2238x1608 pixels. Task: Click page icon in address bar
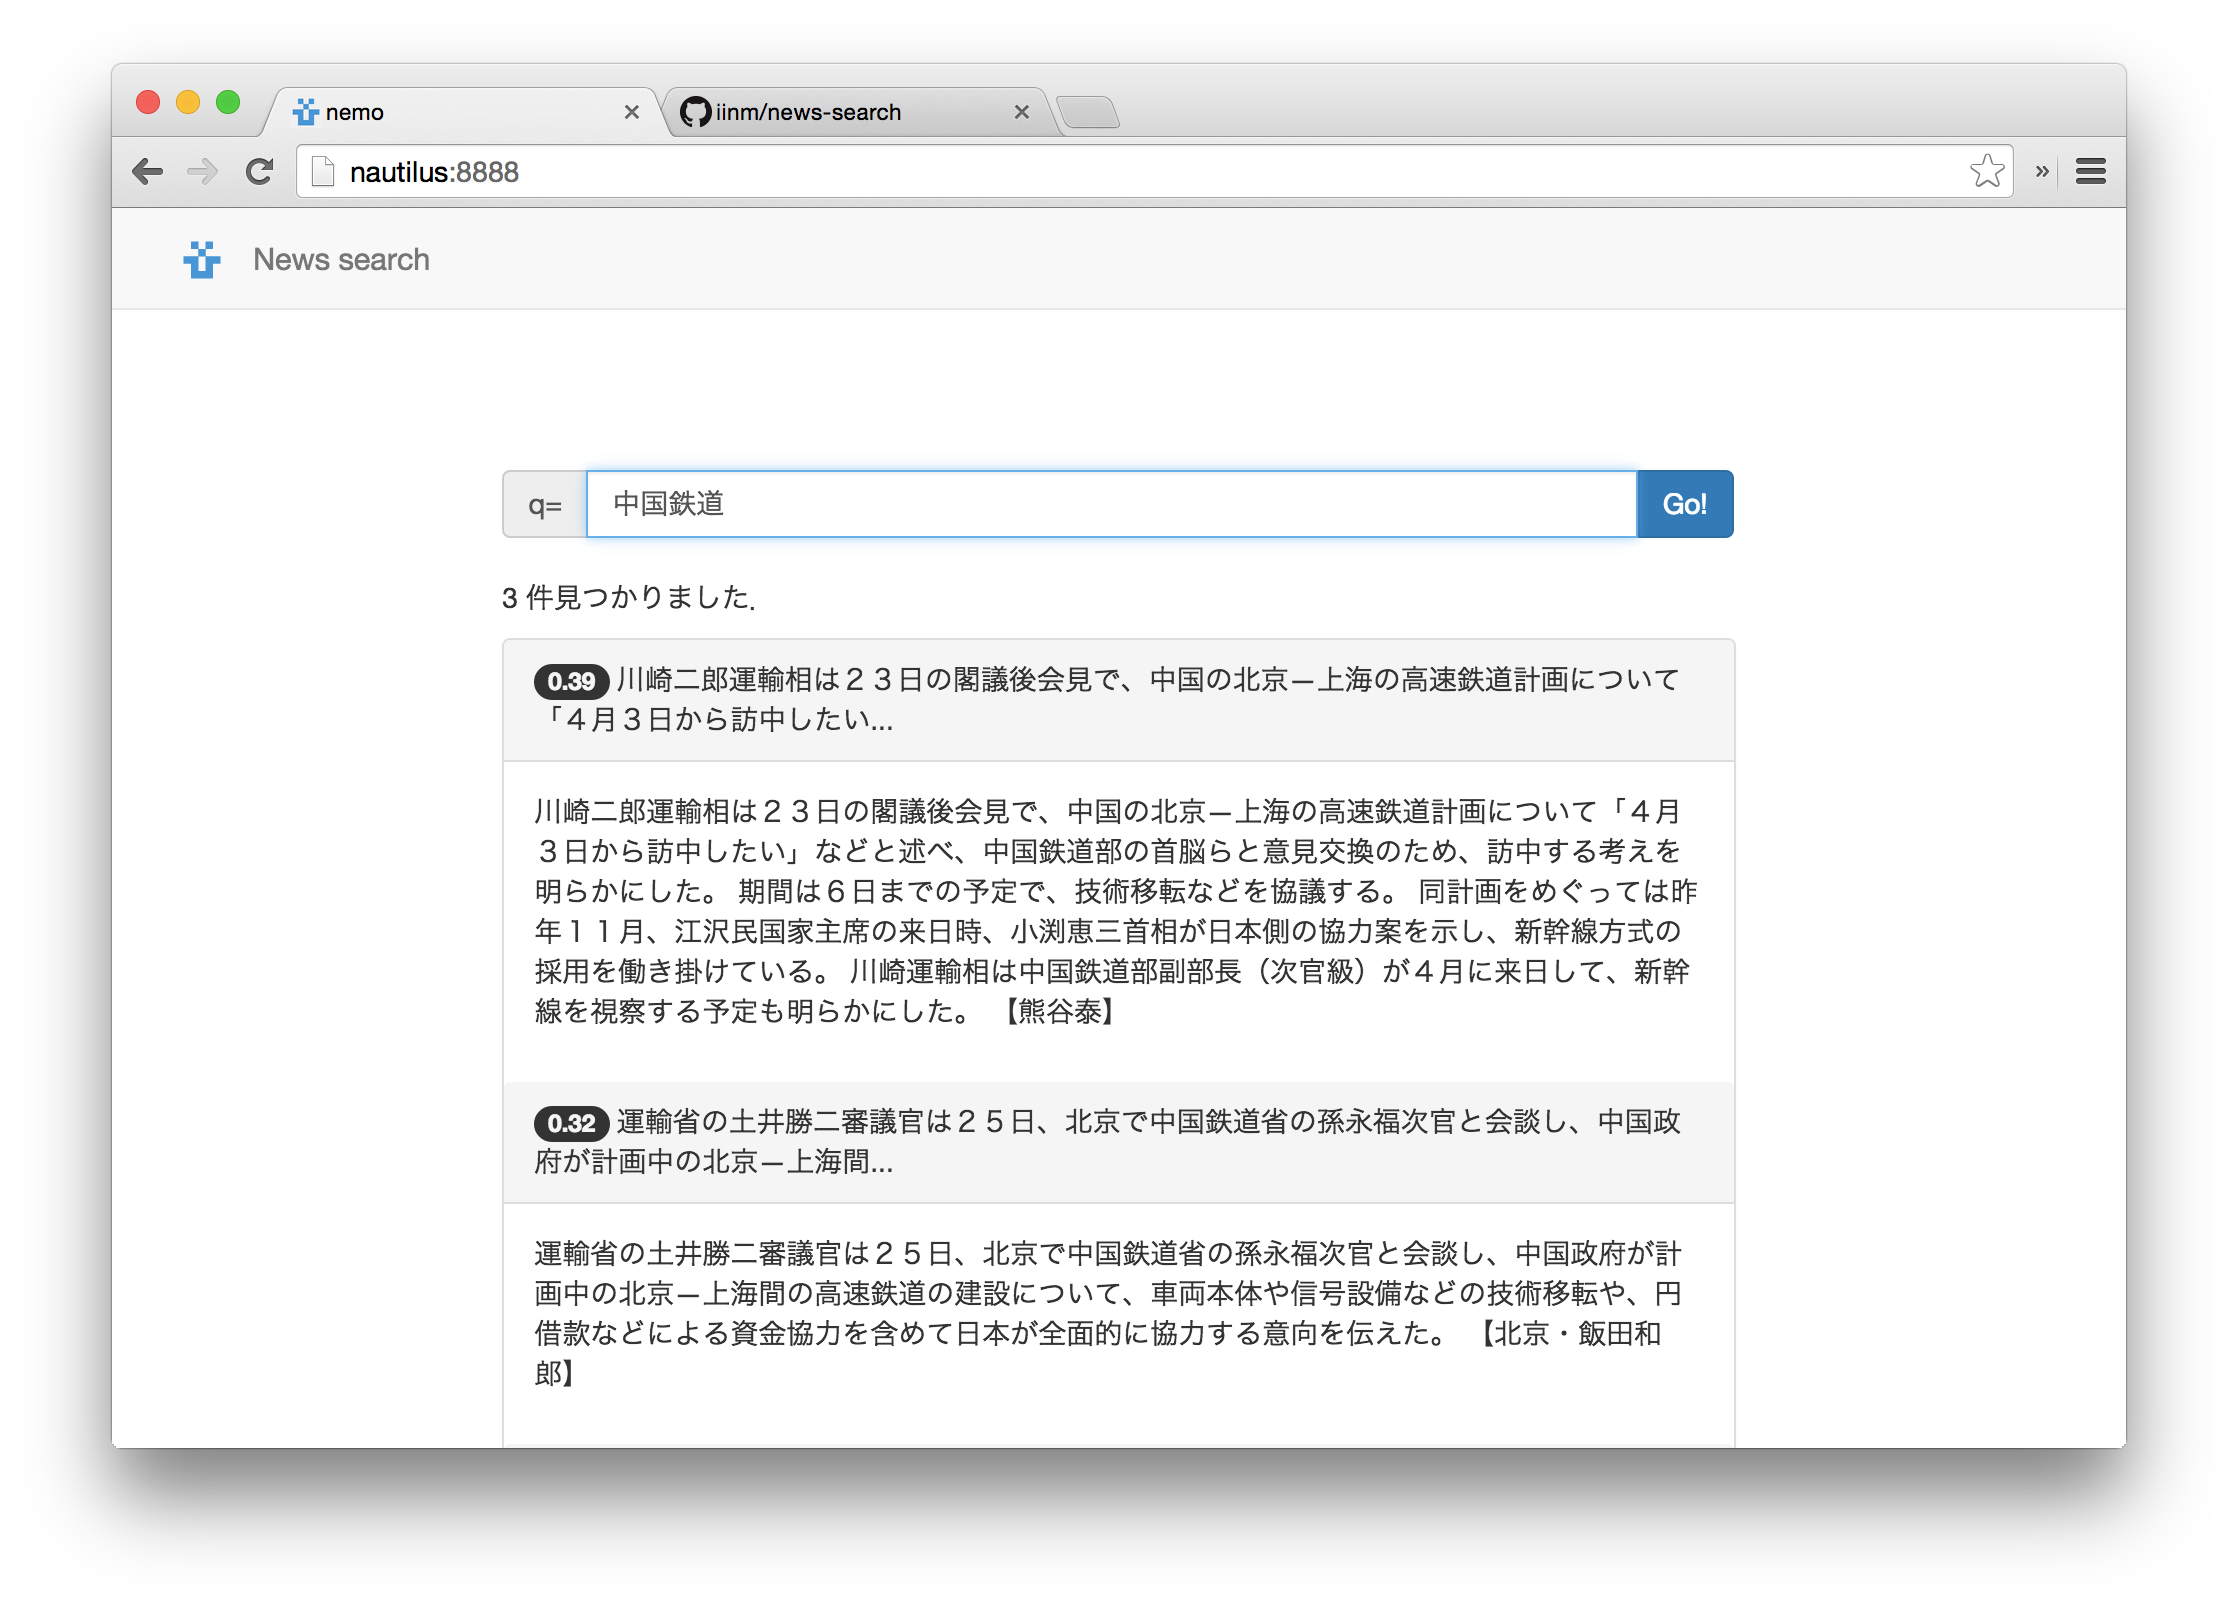coord(322,172)
